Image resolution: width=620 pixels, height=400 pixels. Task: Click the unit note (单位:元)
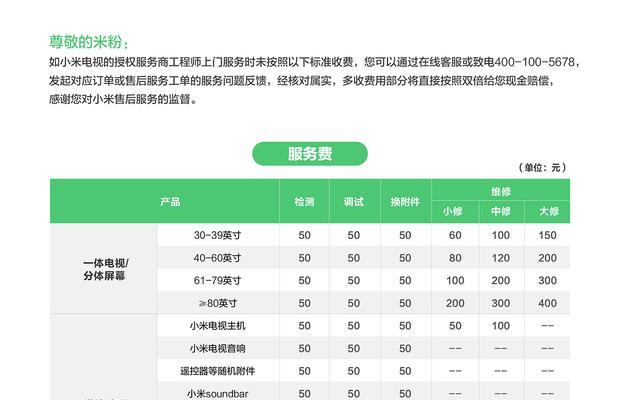click(x=542, y=168)
